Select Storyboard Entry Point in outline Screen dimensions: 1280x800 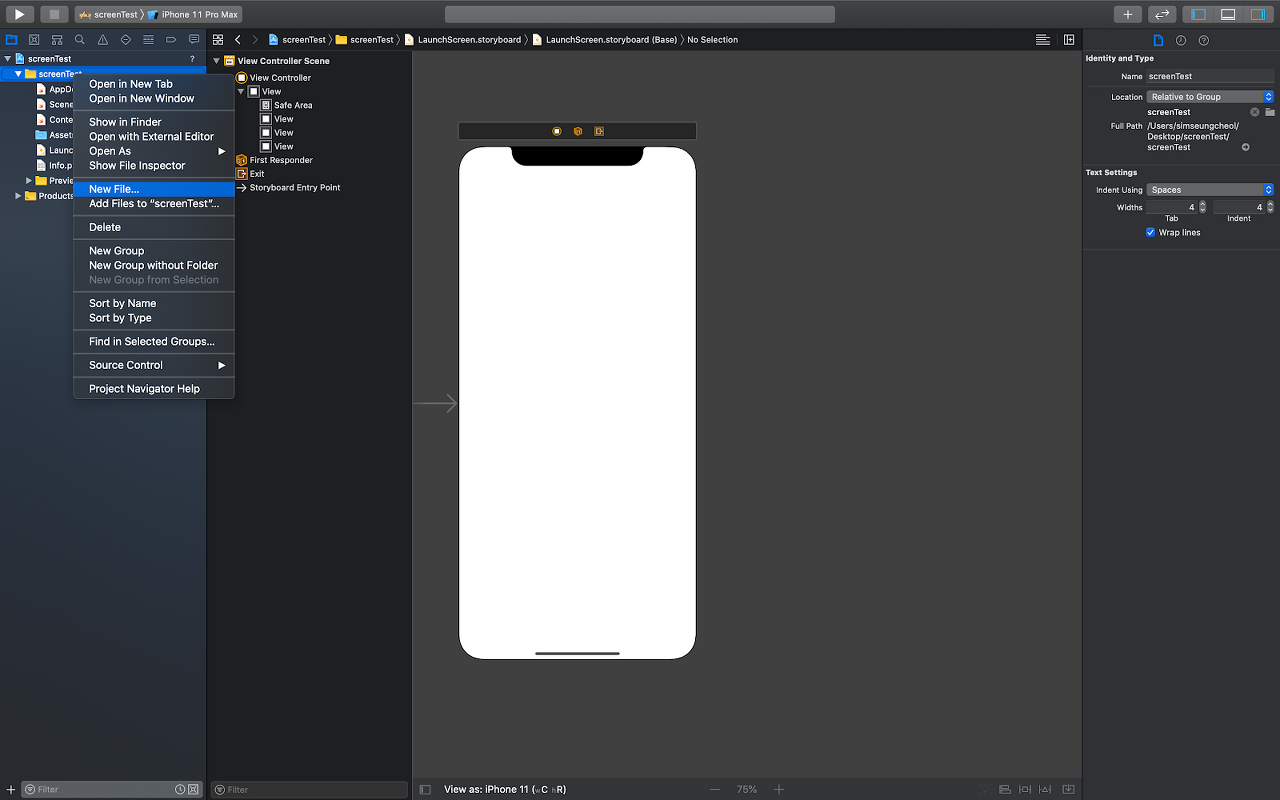pos(288,188)
